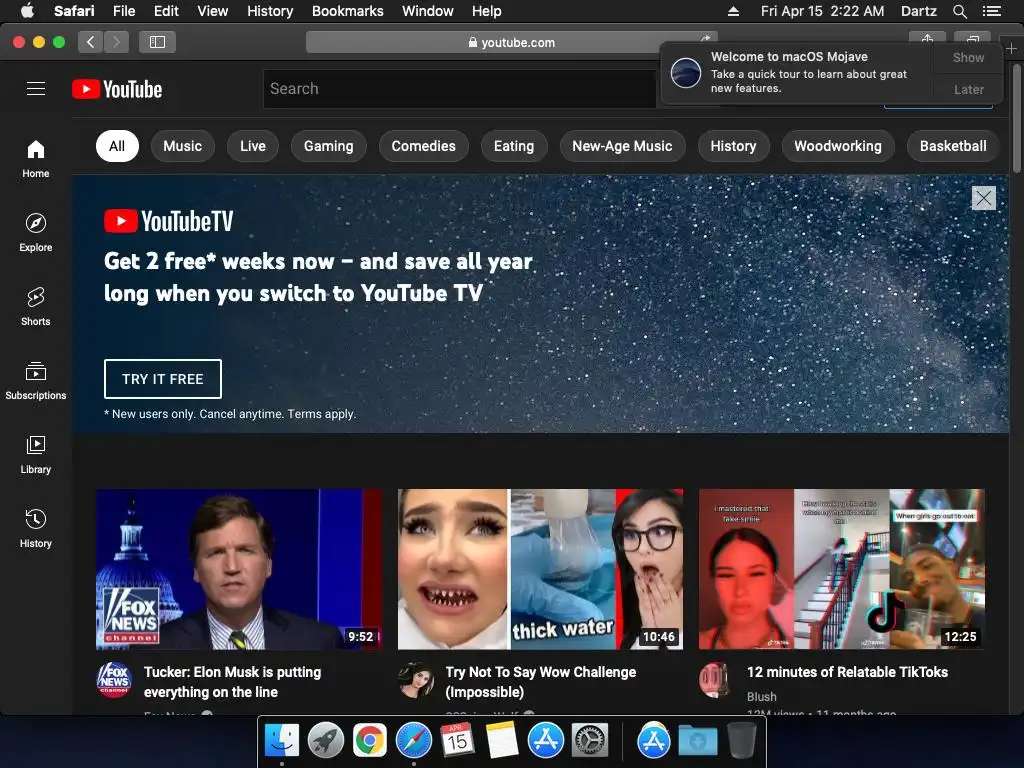Click the Dartz user name in menu bar
Viewport: 1024px width, 768px height.
918,11
